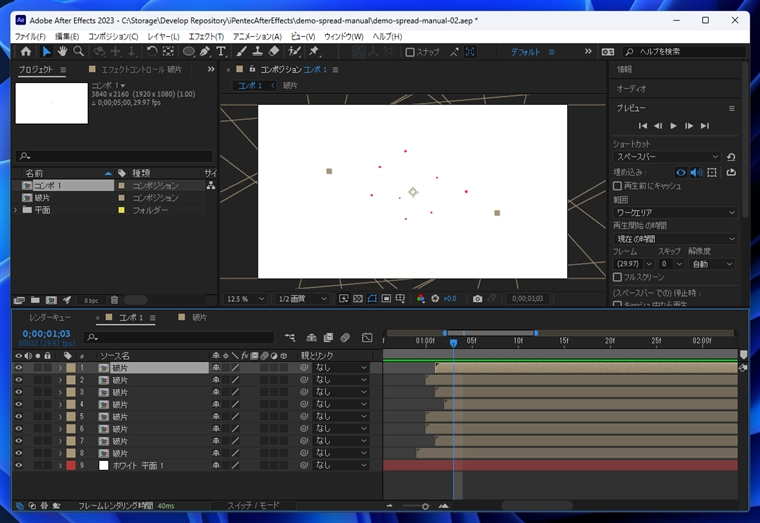Take a snapshot with the camera icon
Viewport: 760px width, 523px height.
(x=477, y=299)
